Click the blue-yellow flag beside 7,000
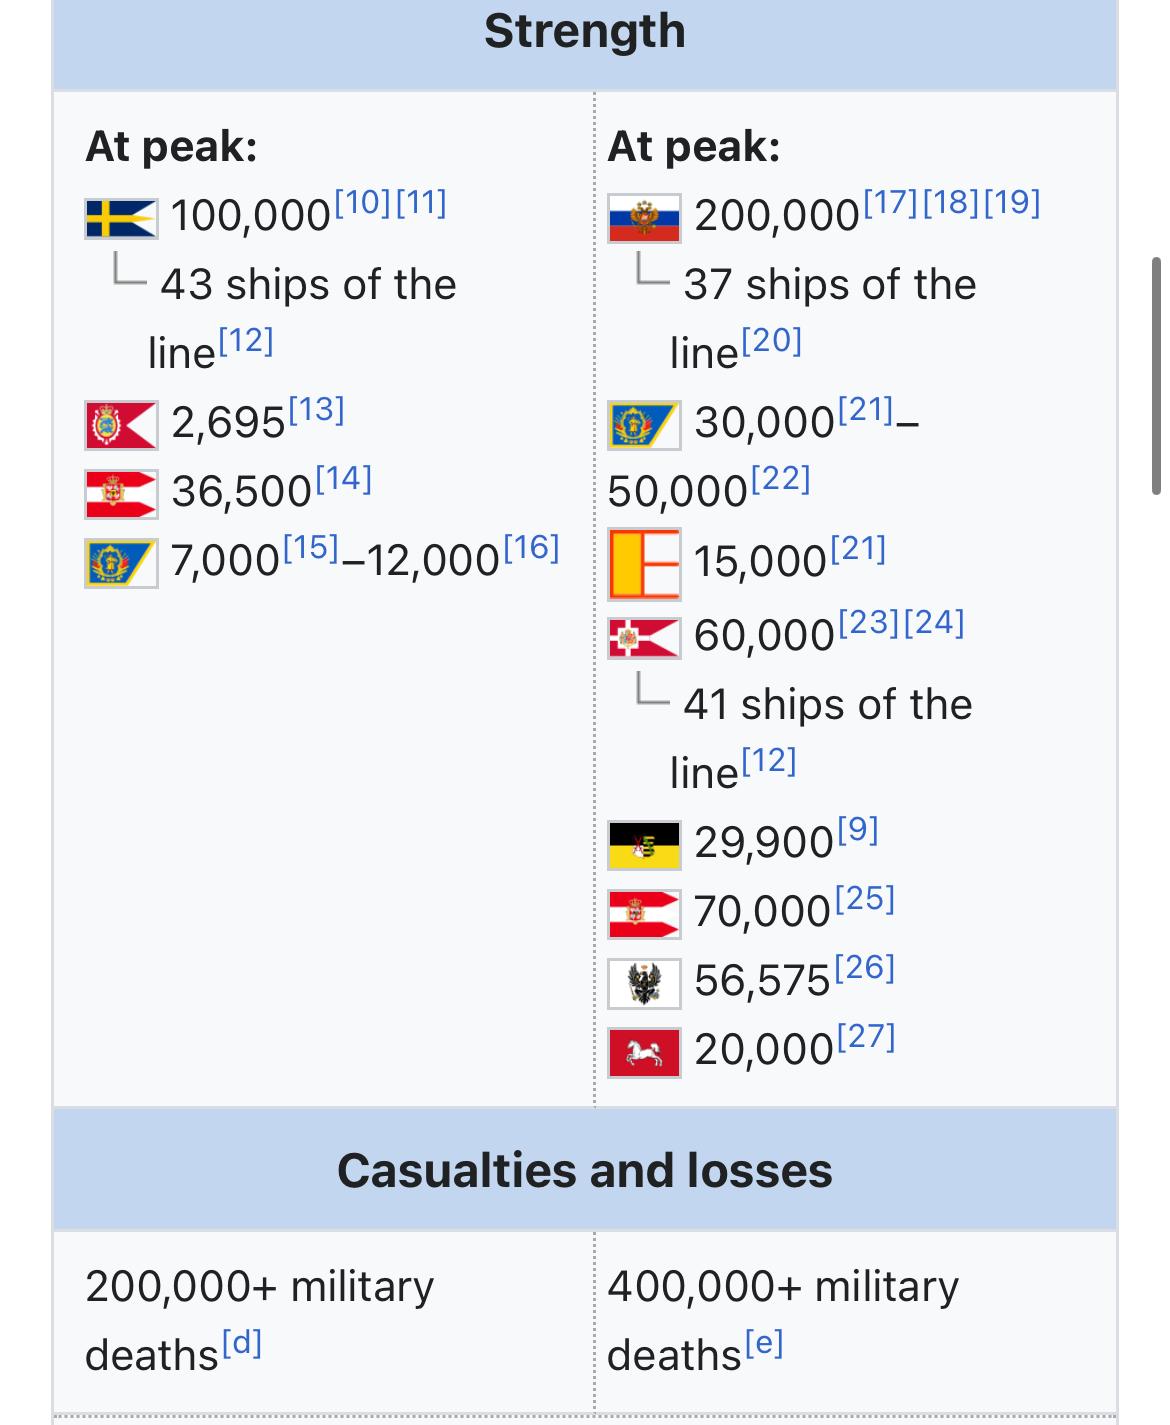1170x1425 pixels. 121,563
